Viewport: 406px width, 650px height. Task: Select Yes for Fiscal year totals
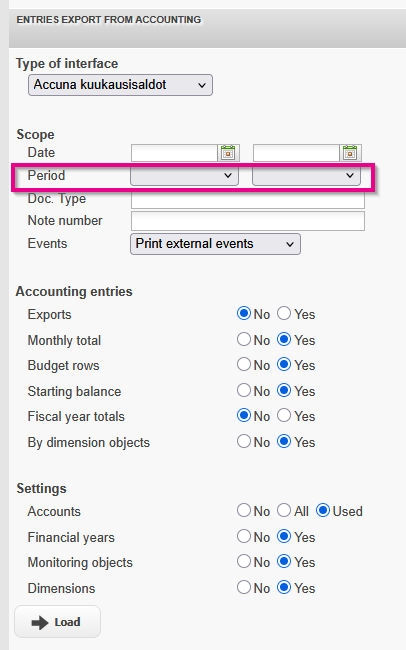[x=284, y=415]
